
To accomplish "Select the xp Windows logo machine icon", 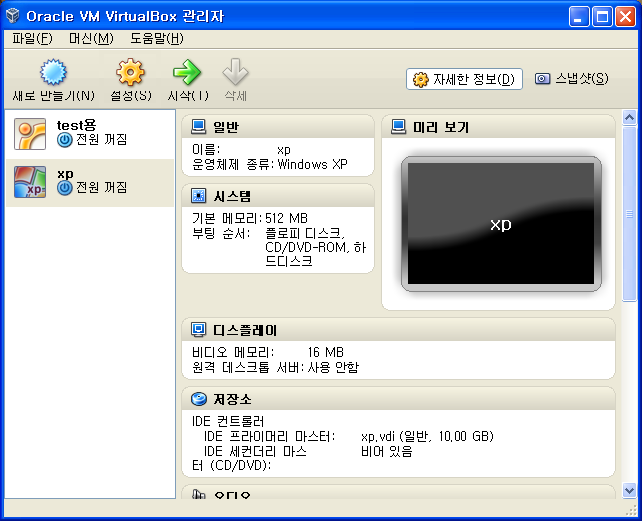I will pos(30,182).
